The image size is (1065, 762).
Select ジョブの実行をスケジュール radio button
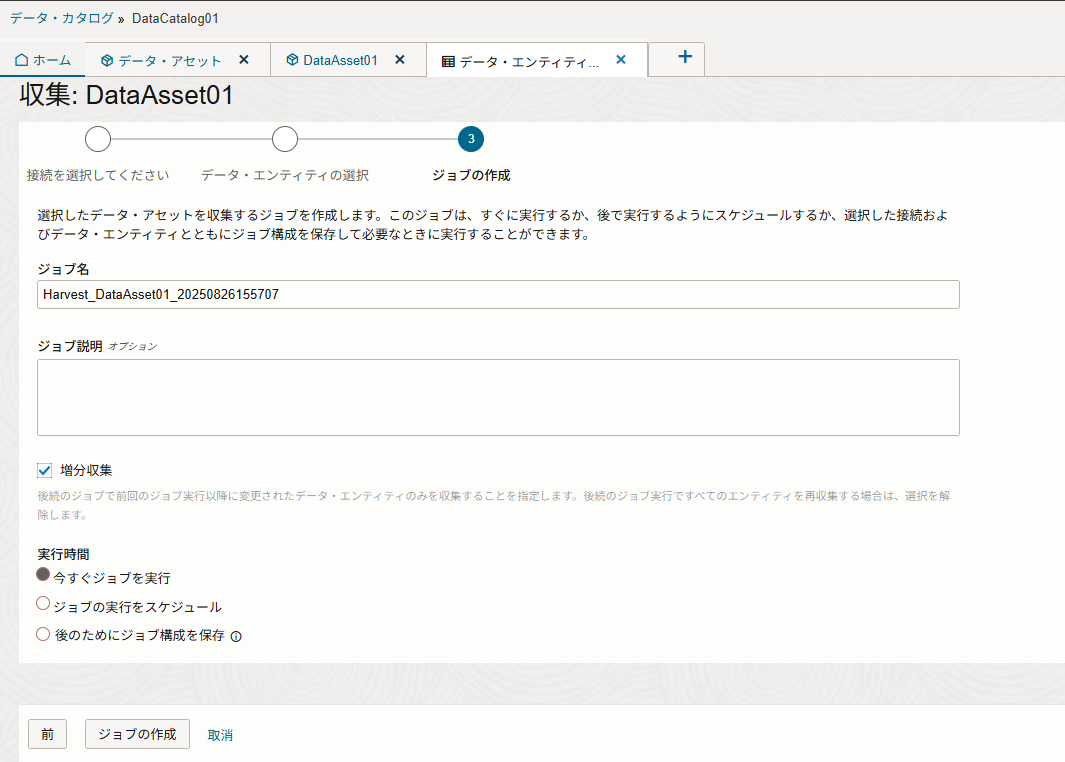click(x=43, y=603)
